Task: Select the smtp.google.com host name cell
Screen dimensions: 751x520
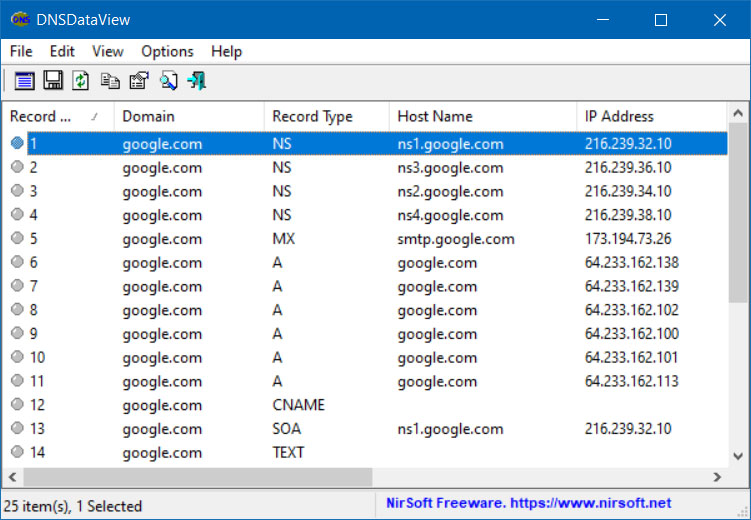Action: [456, 238]
